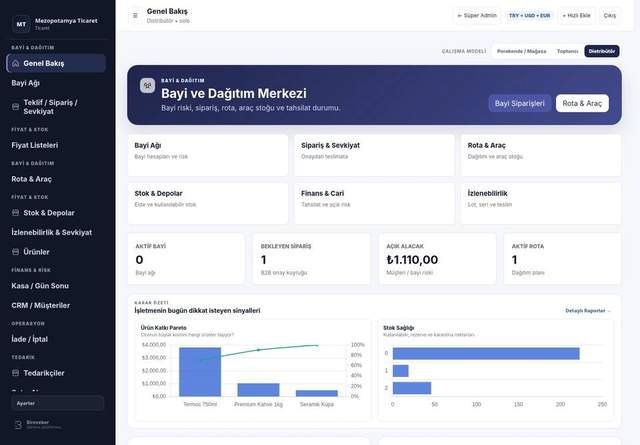Click the Bayi Siparişleri banner button
This screenshot has height=445, width=640.
(520, 103)
